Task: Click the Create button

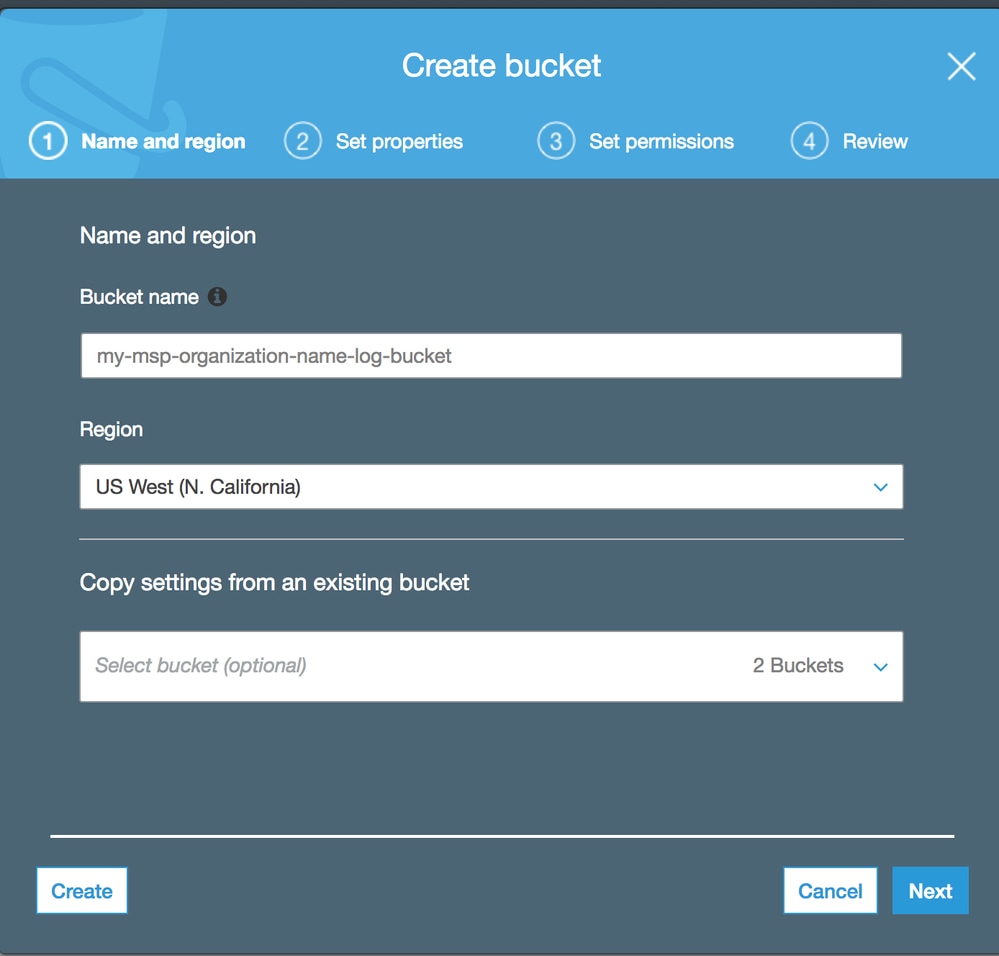Action: [x=82, y=890]
